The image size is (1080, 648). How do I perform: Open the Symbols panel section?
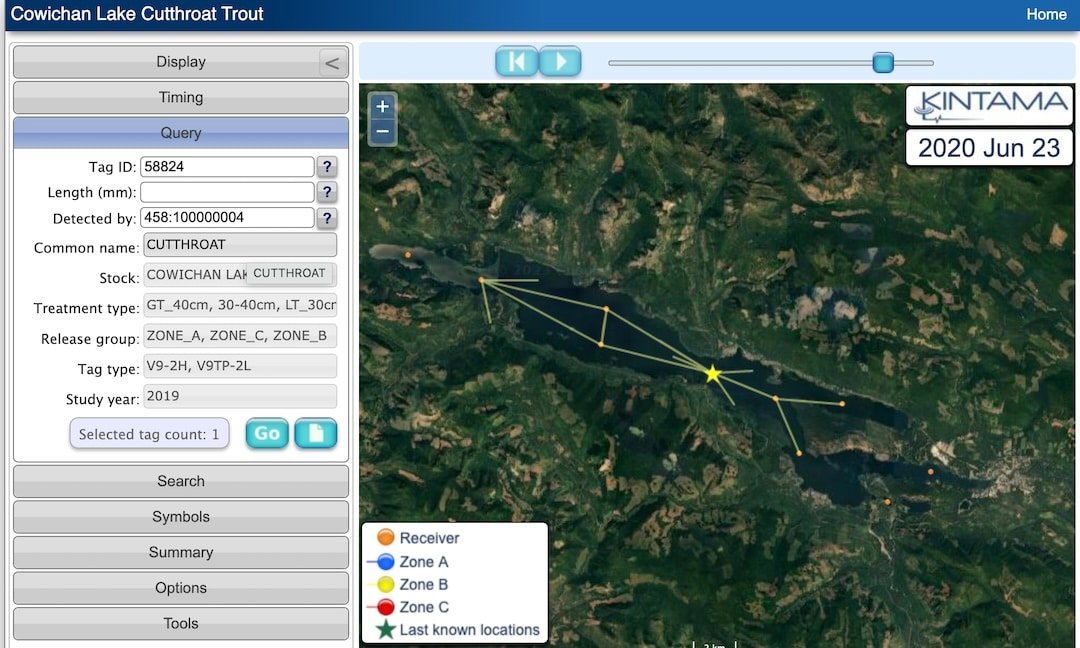coord(180,517)
